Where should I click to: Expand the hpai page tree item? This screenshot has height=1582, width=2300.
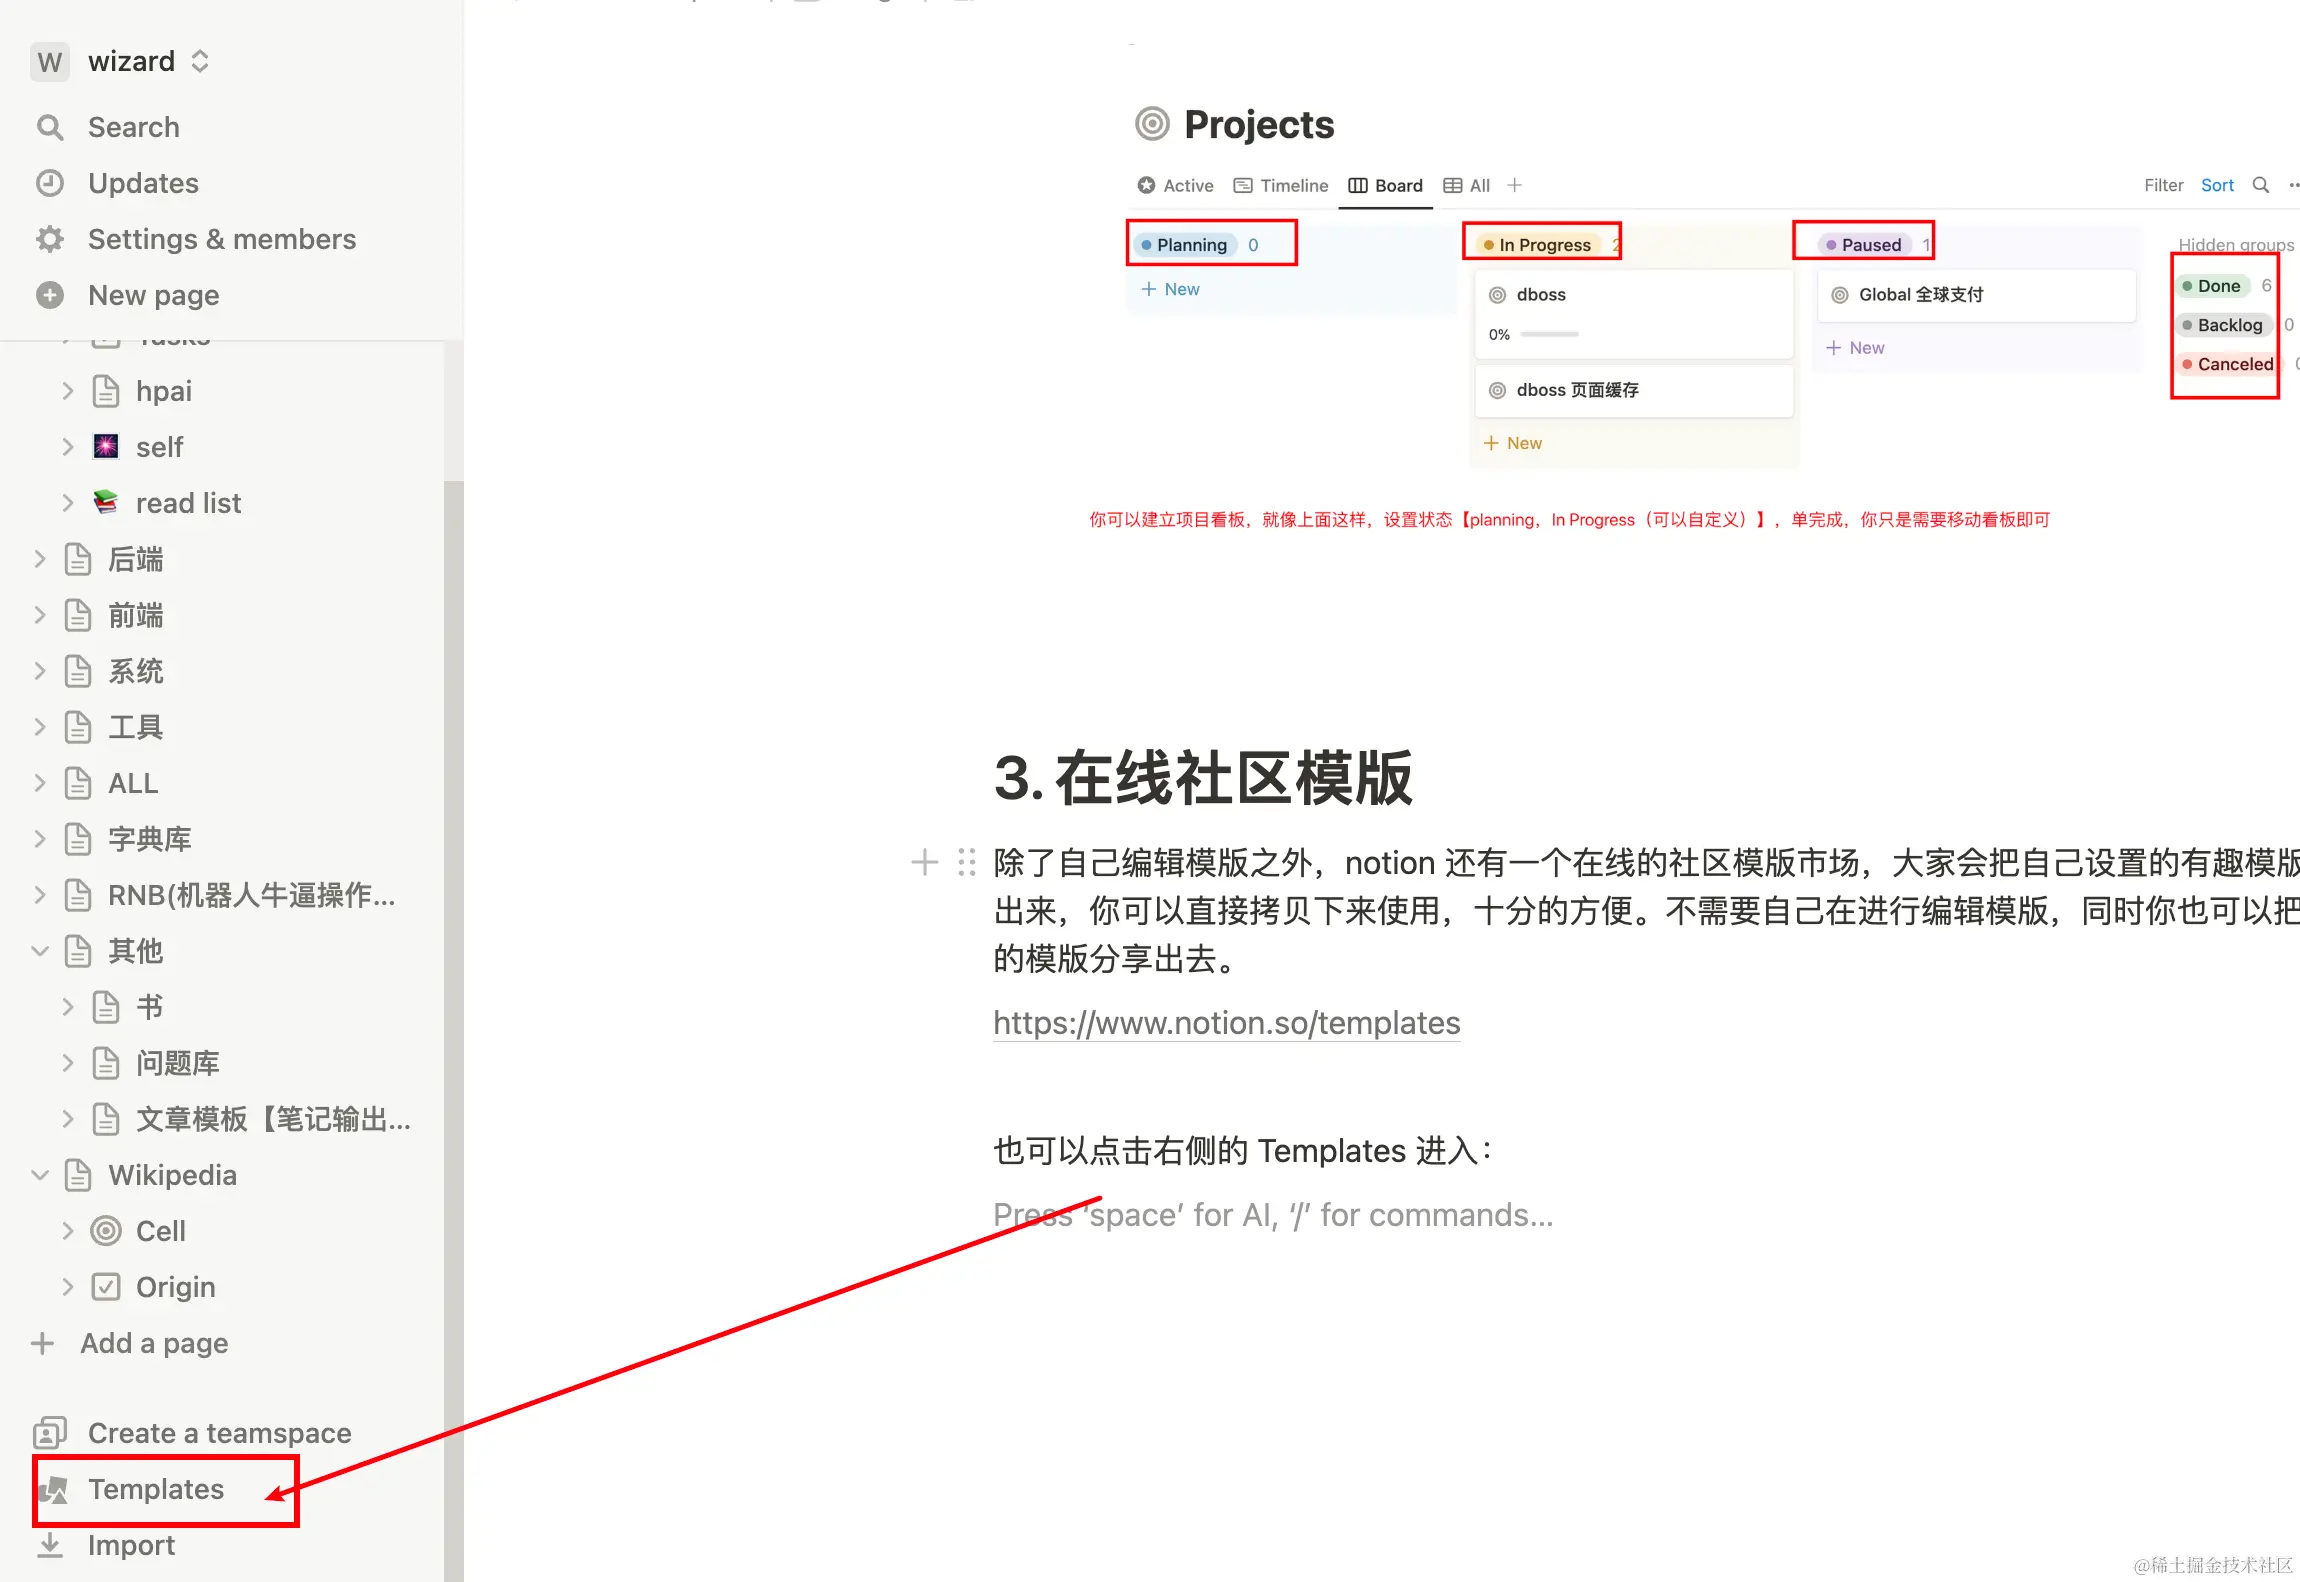68,391
